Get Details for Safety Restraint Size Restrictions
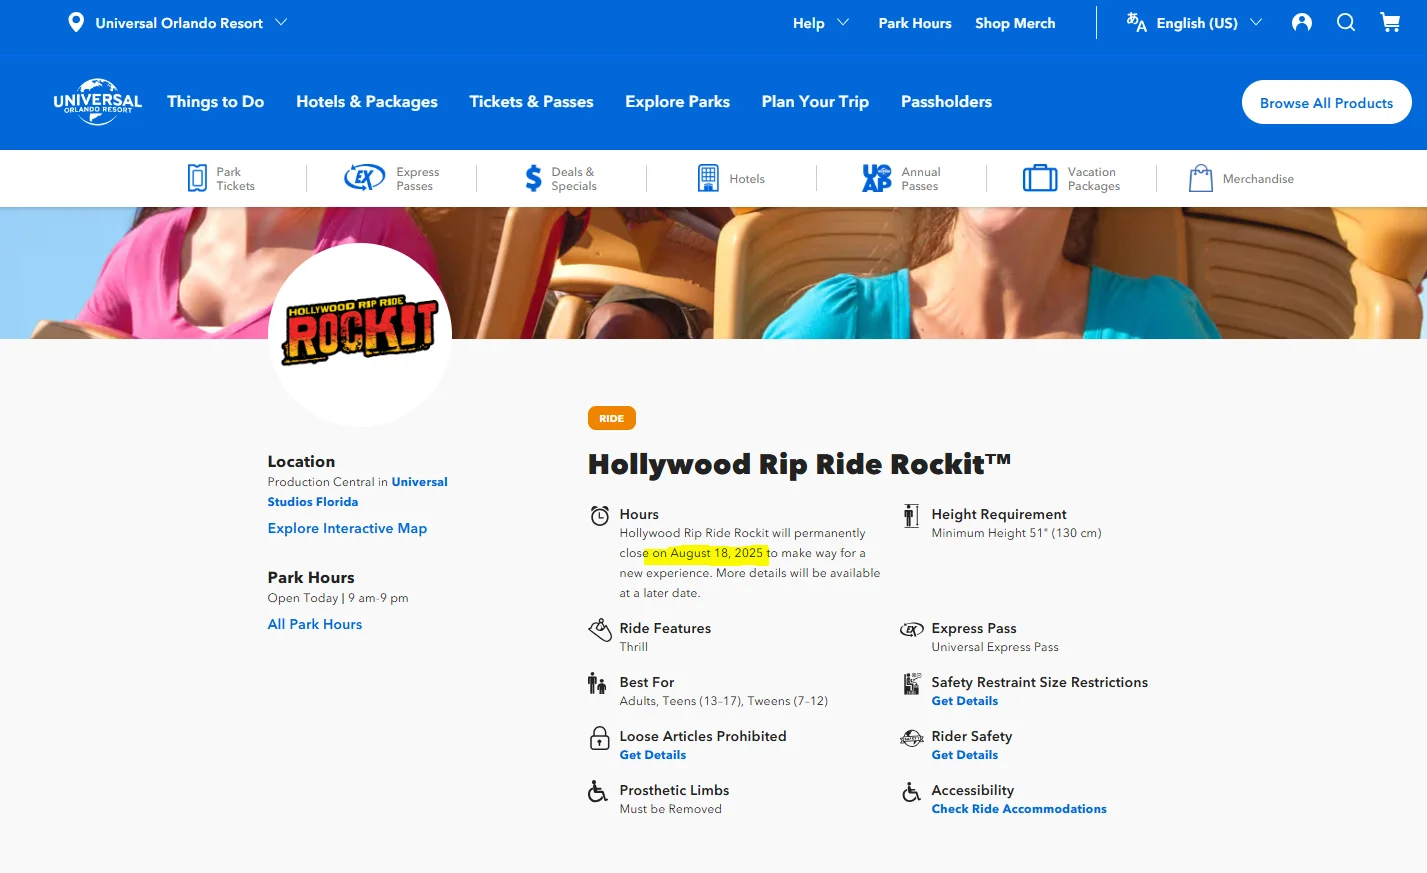Screen dimensions: 1427x873 click(965, 701)
